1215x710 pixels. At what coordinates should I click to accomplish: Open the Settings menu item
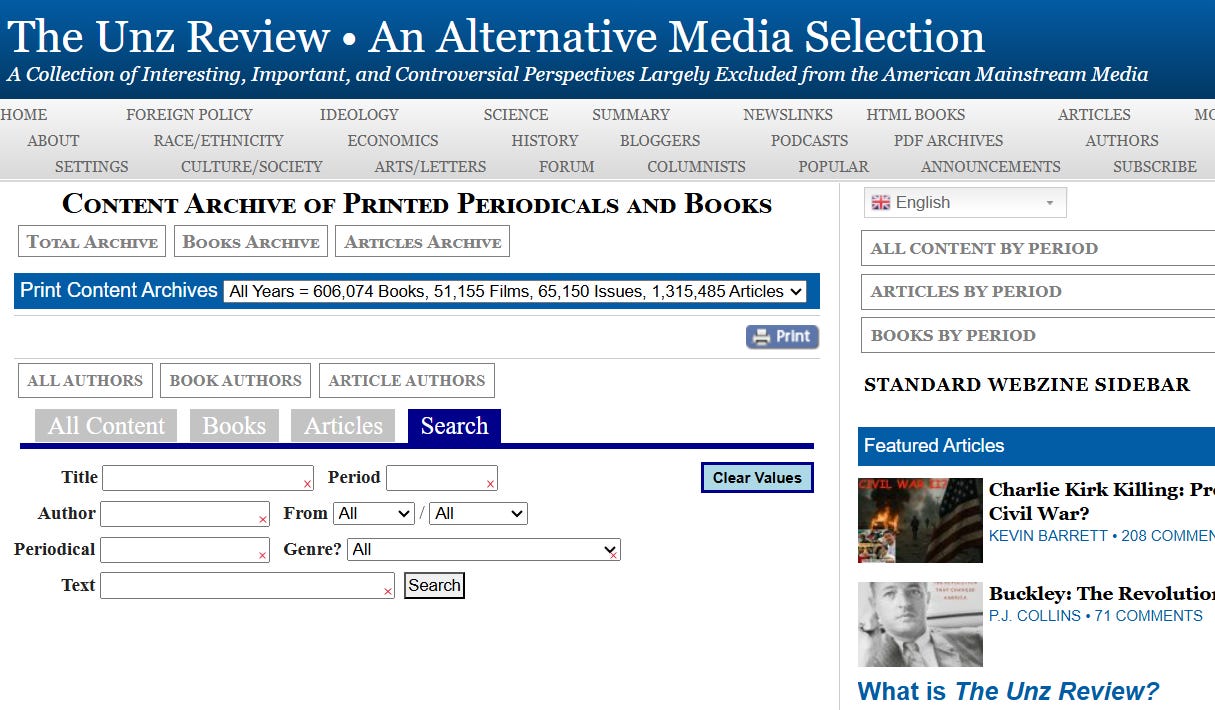[x=92, y=167]
